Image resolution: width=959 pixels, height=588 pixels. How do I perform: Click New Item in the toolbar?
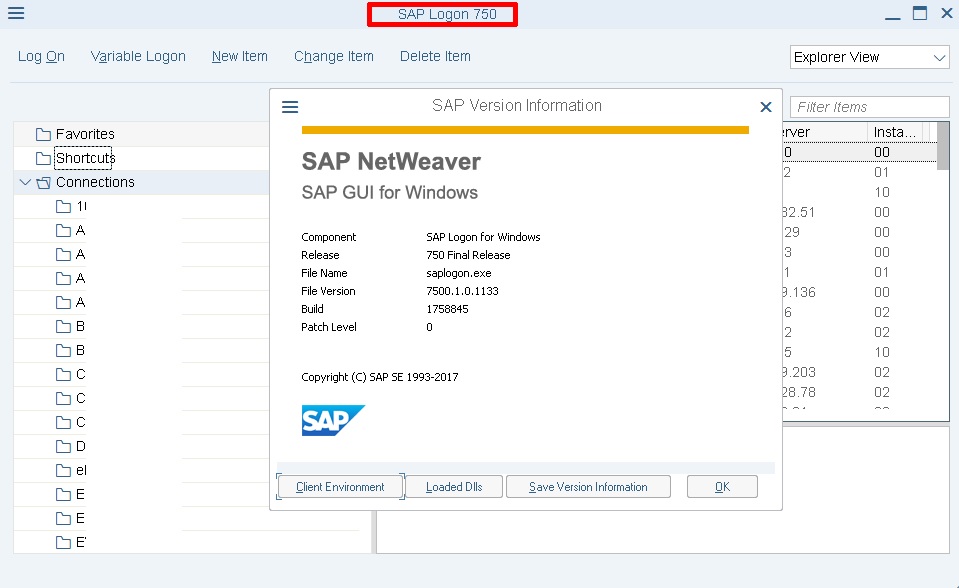point(240,56)
